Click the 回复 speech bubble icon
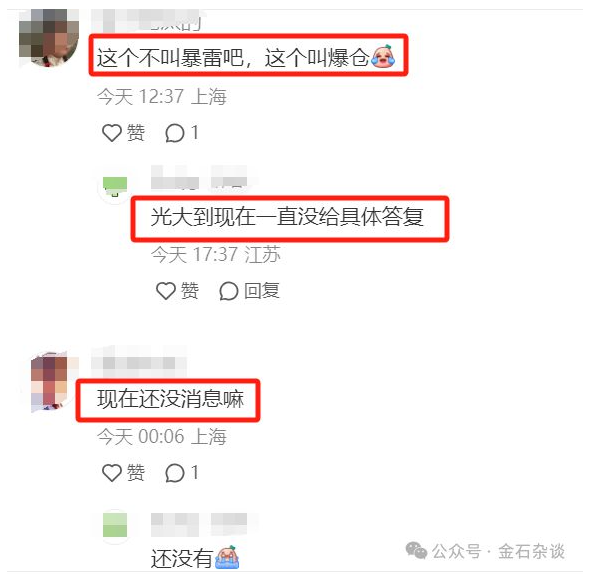 pyautogui.click(x=228, y=291)
